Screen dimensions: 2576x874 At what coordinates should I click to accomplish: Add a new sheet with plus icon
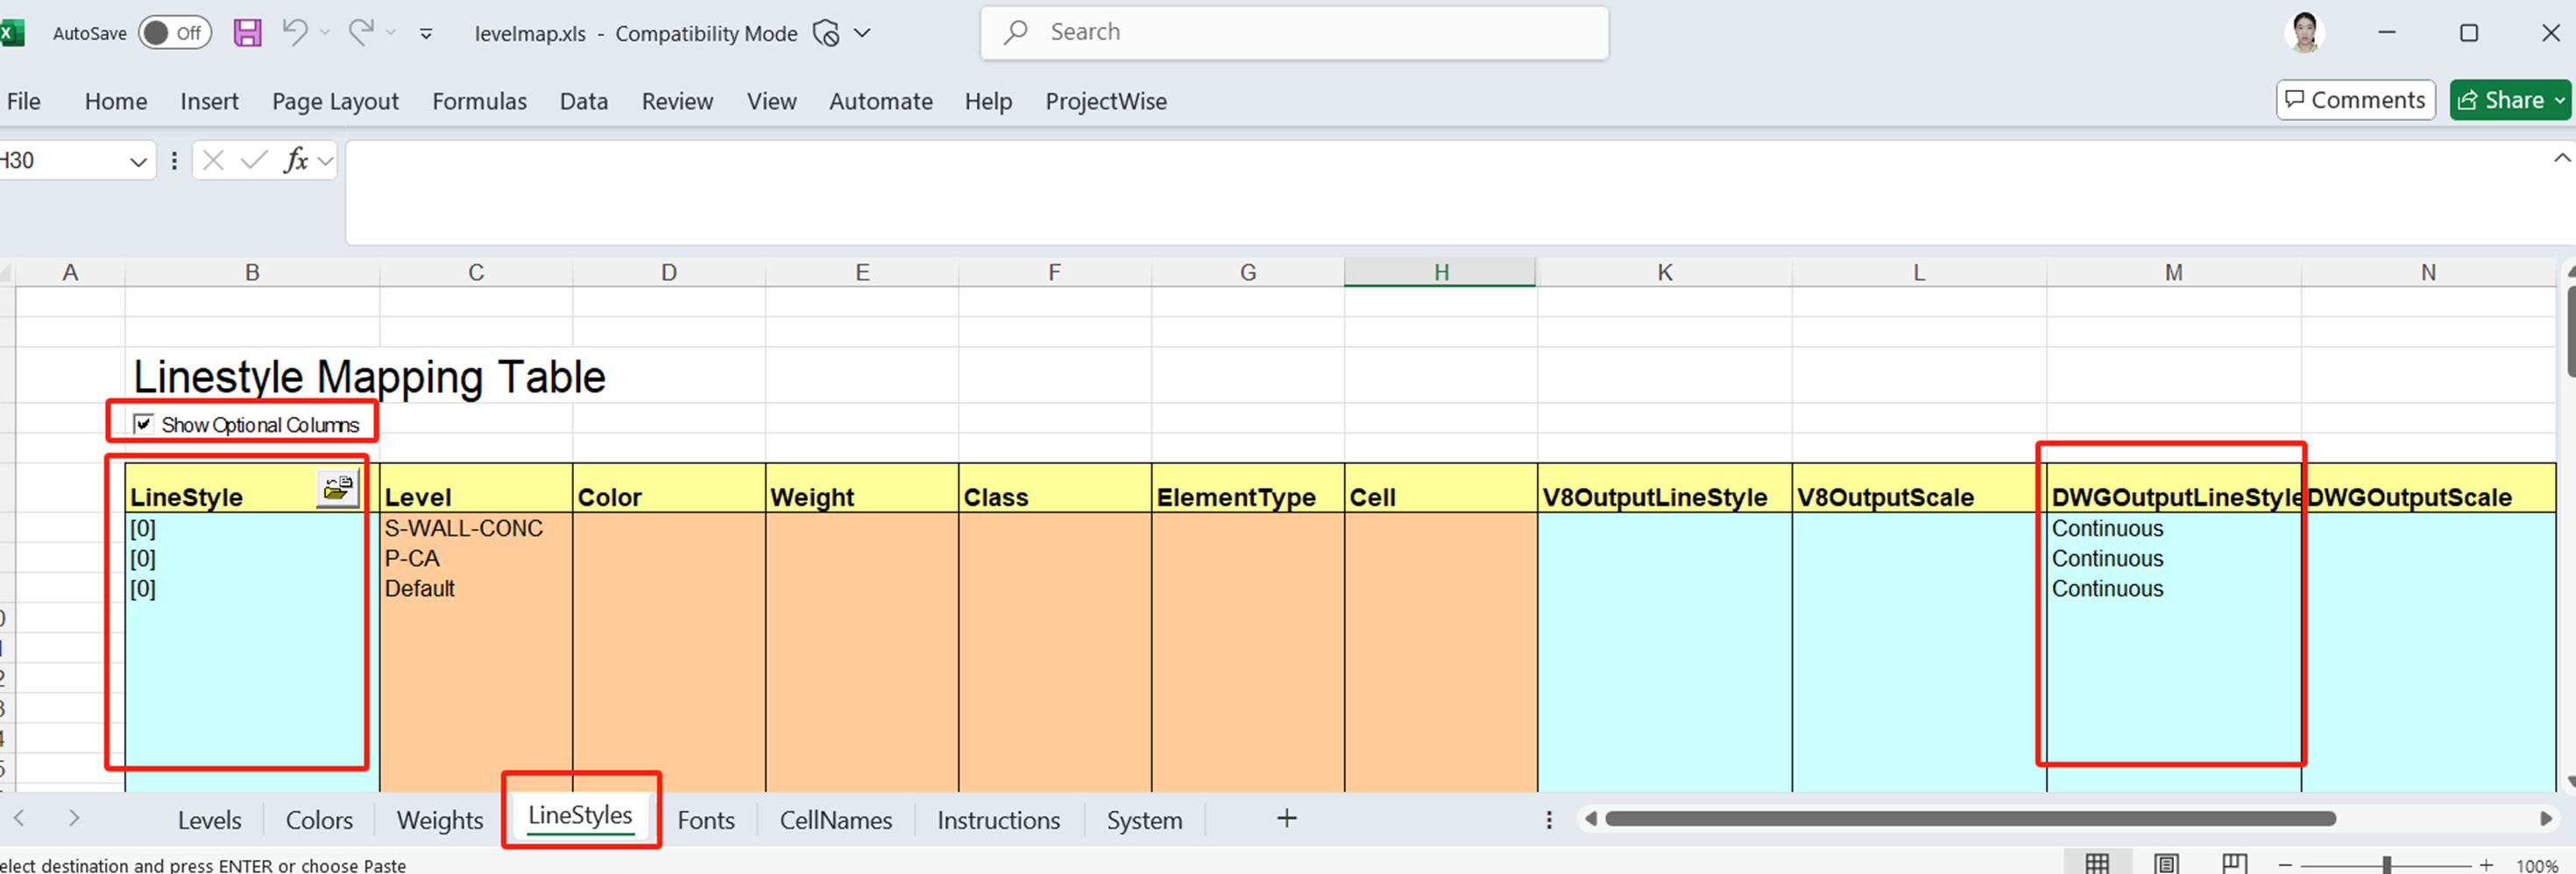1286,819
